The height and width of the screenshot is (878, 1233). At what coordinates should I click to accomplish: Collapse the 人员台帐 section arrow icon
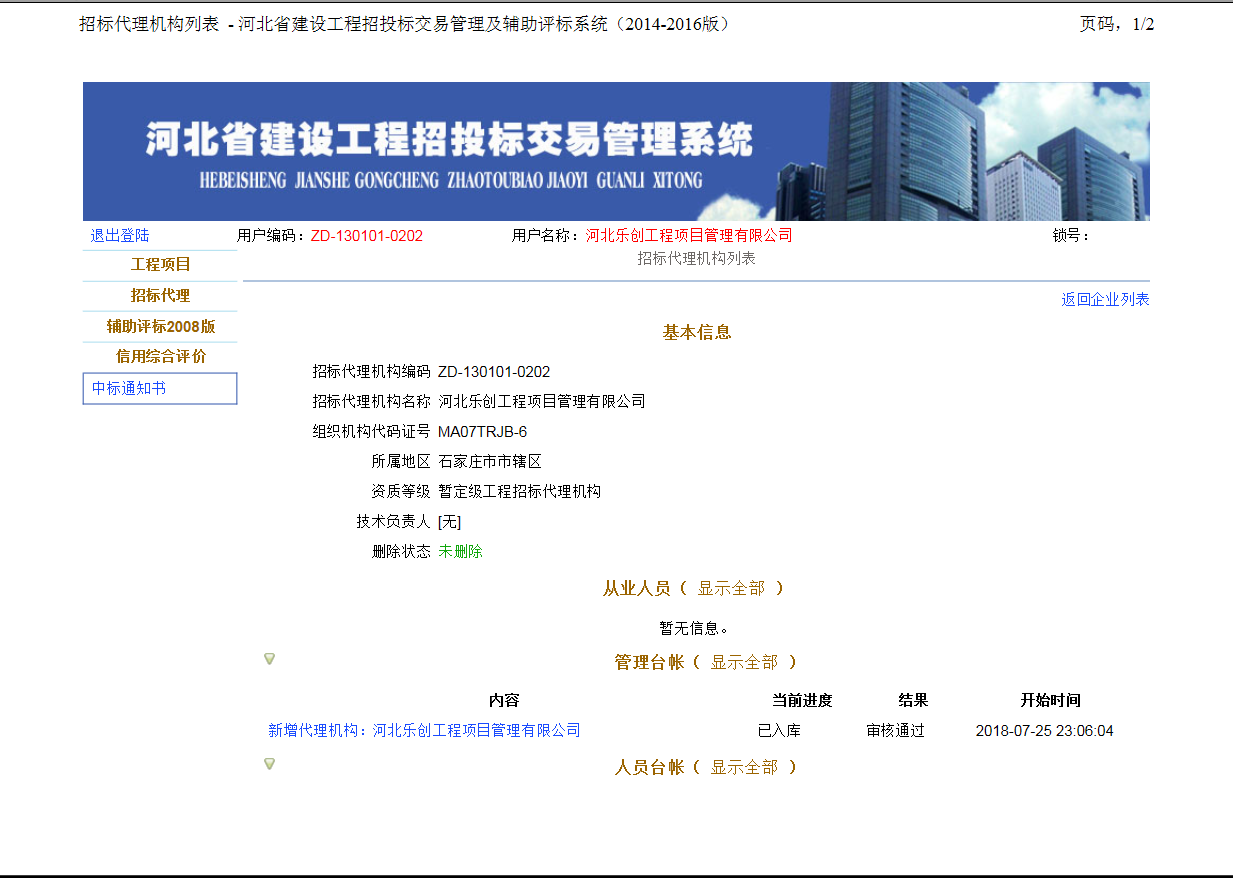click(269, 764)
